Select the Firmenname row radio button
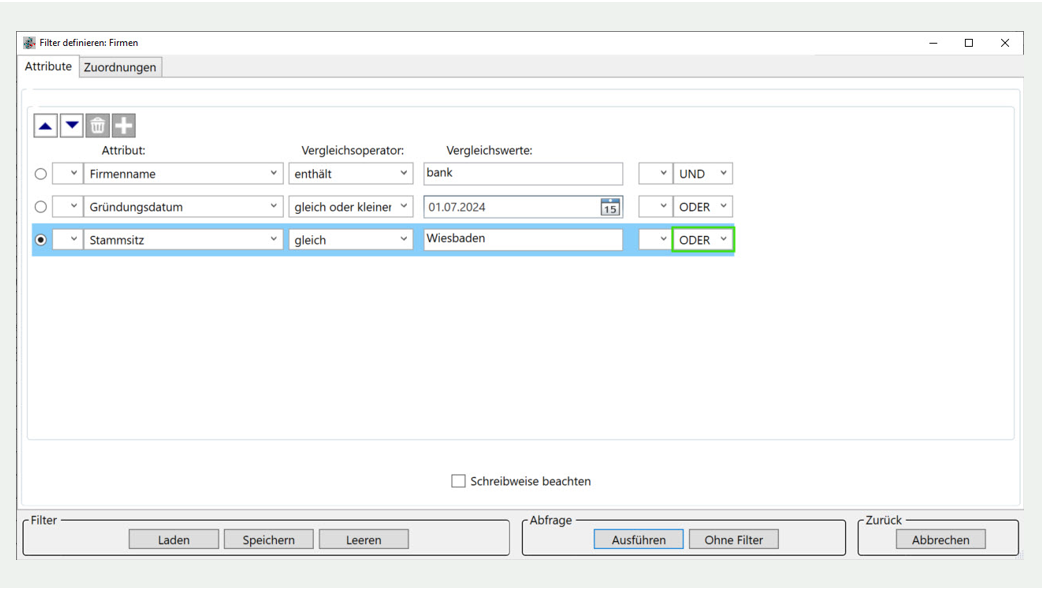1043x589 pixels. tap(41, 174)
